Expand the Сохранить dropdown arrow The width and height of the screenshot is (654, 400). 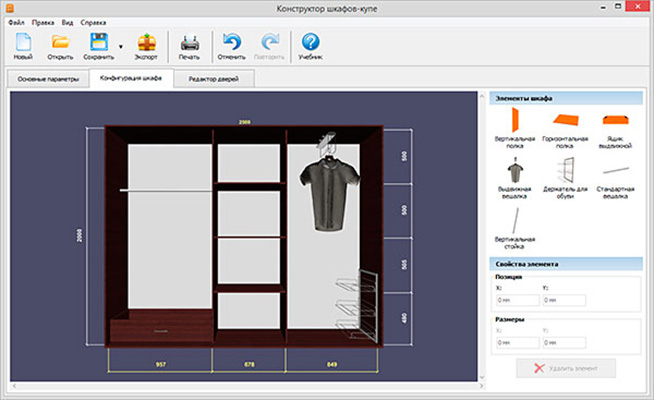[x=120, y=46]
